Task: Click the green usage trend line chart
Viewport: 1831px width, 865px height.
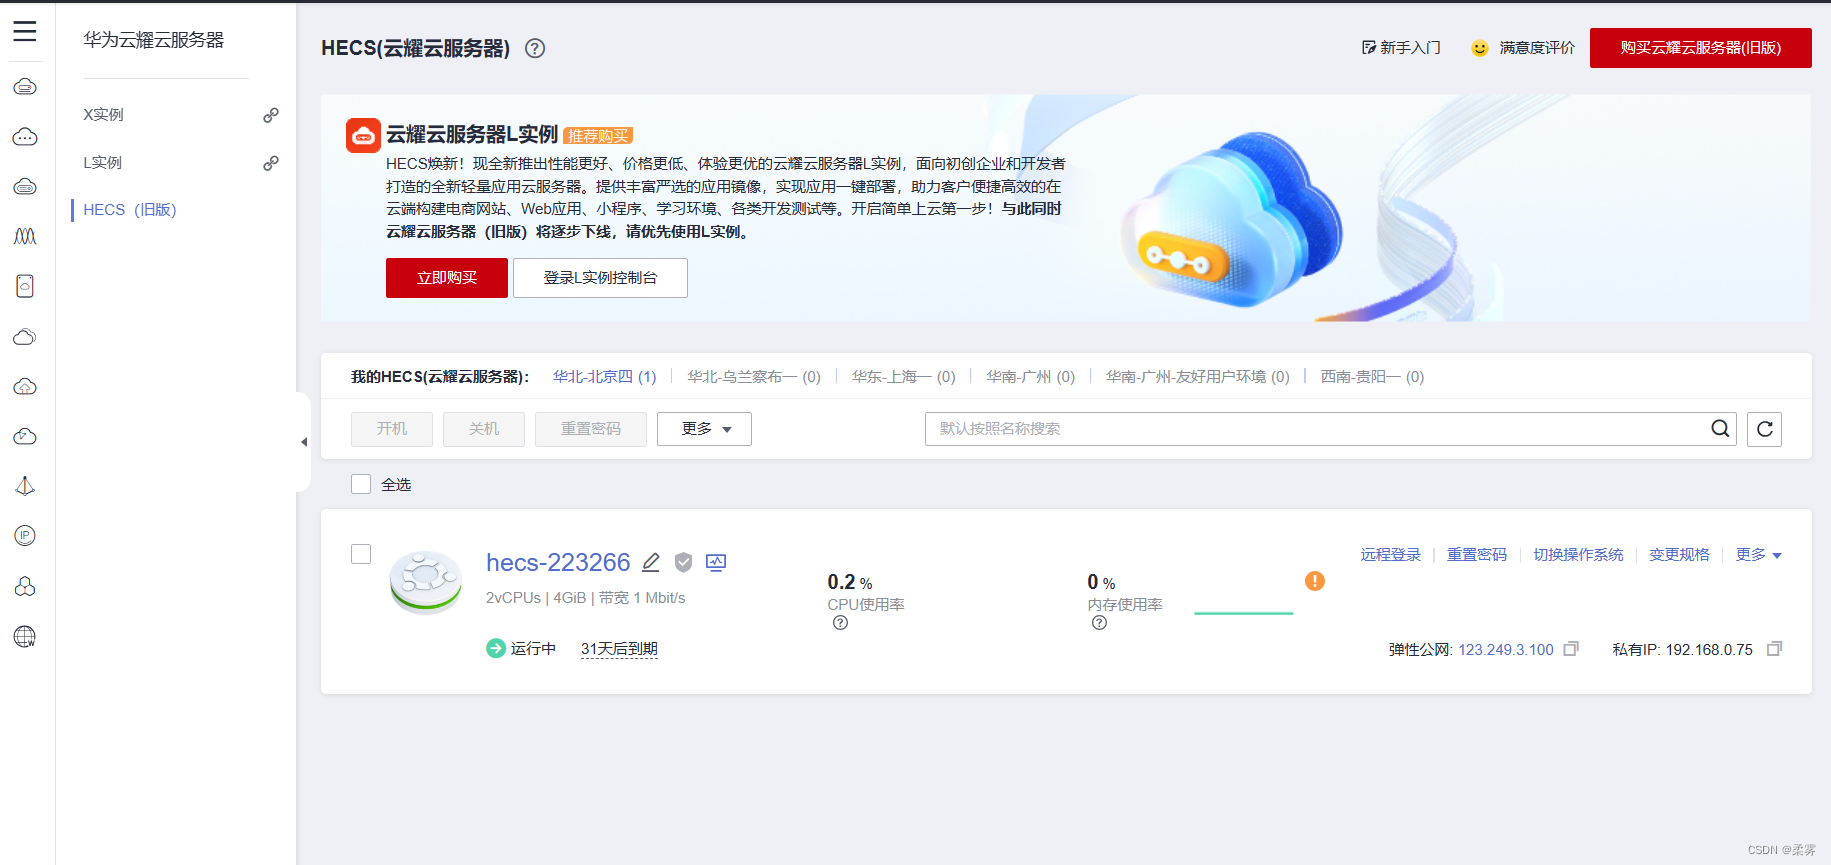Action: 1244,613
